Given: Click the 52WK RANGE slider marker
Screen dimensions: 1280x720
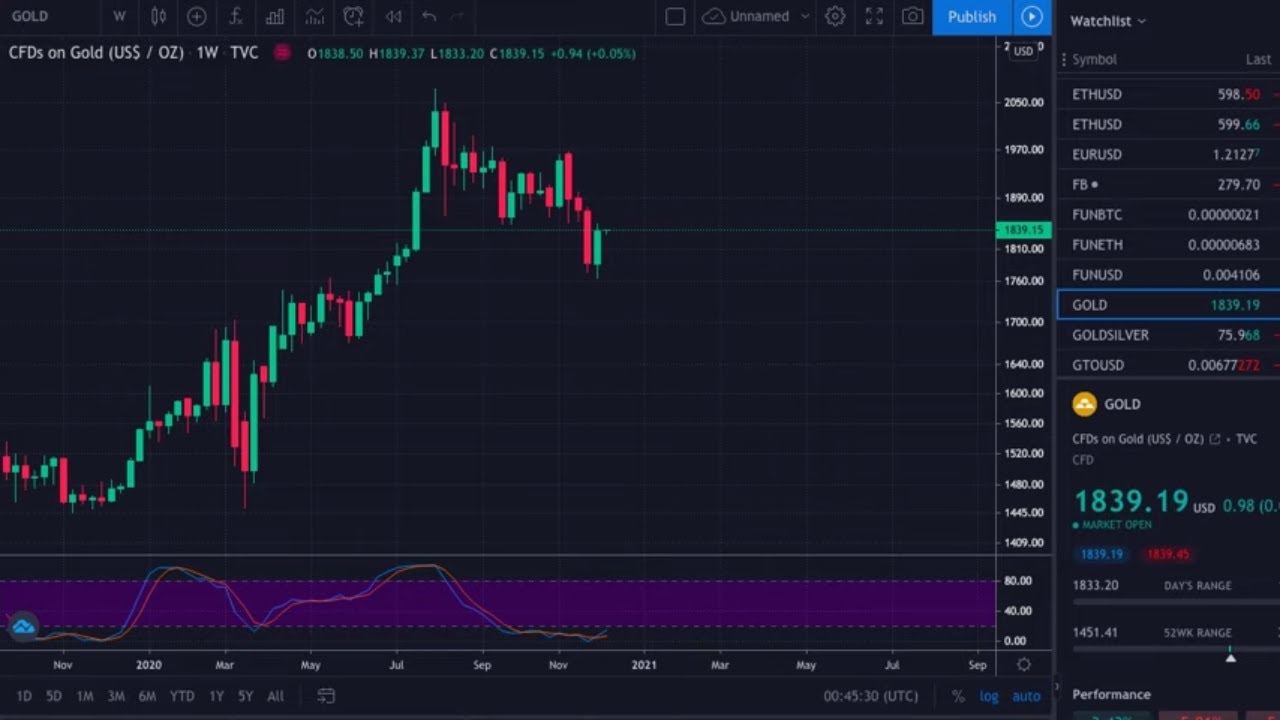Looking at the screenshot, I should 1230,656.
